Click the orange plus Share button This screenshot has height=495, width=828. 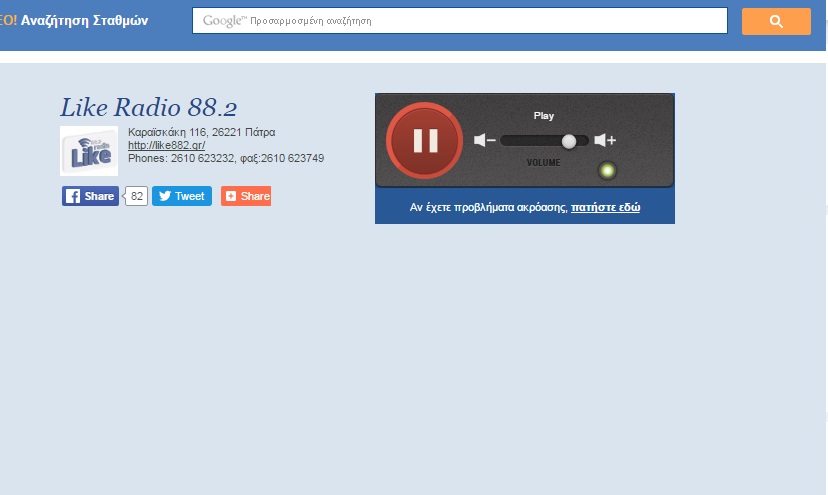(x=246, y=196)
